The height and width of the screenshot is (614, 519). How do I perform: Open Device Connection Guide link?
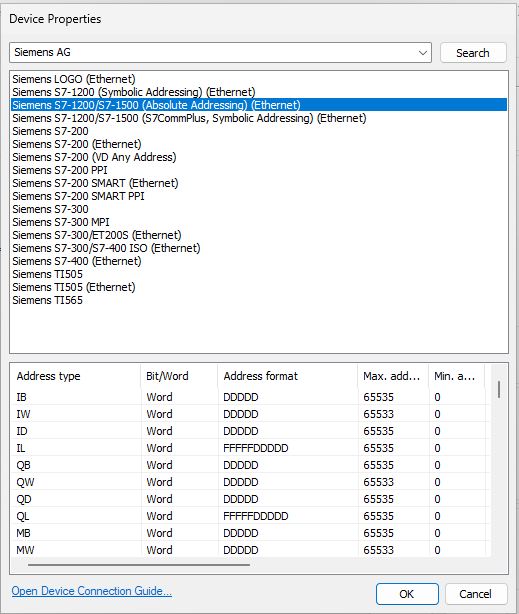pos(92,591)
